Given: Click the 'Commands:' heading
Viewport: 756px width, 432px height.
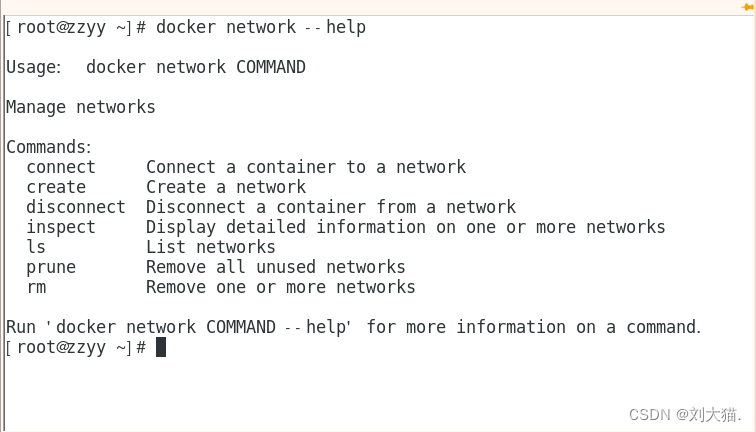Looking at the screenshot, I should tap(49, 147).
